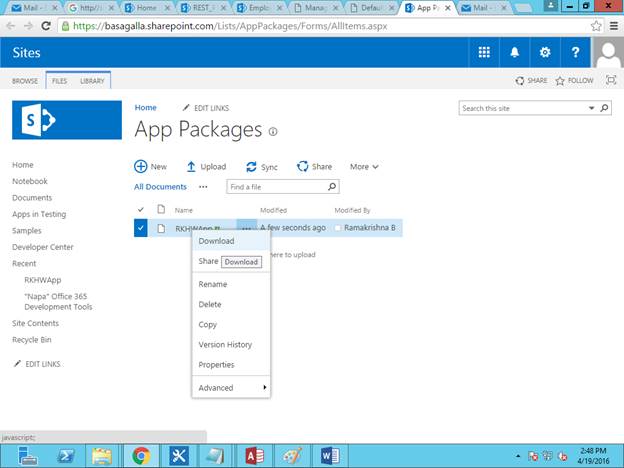Open Chrome from the taskbar
624x468 pixels.
tap(141, 456)
